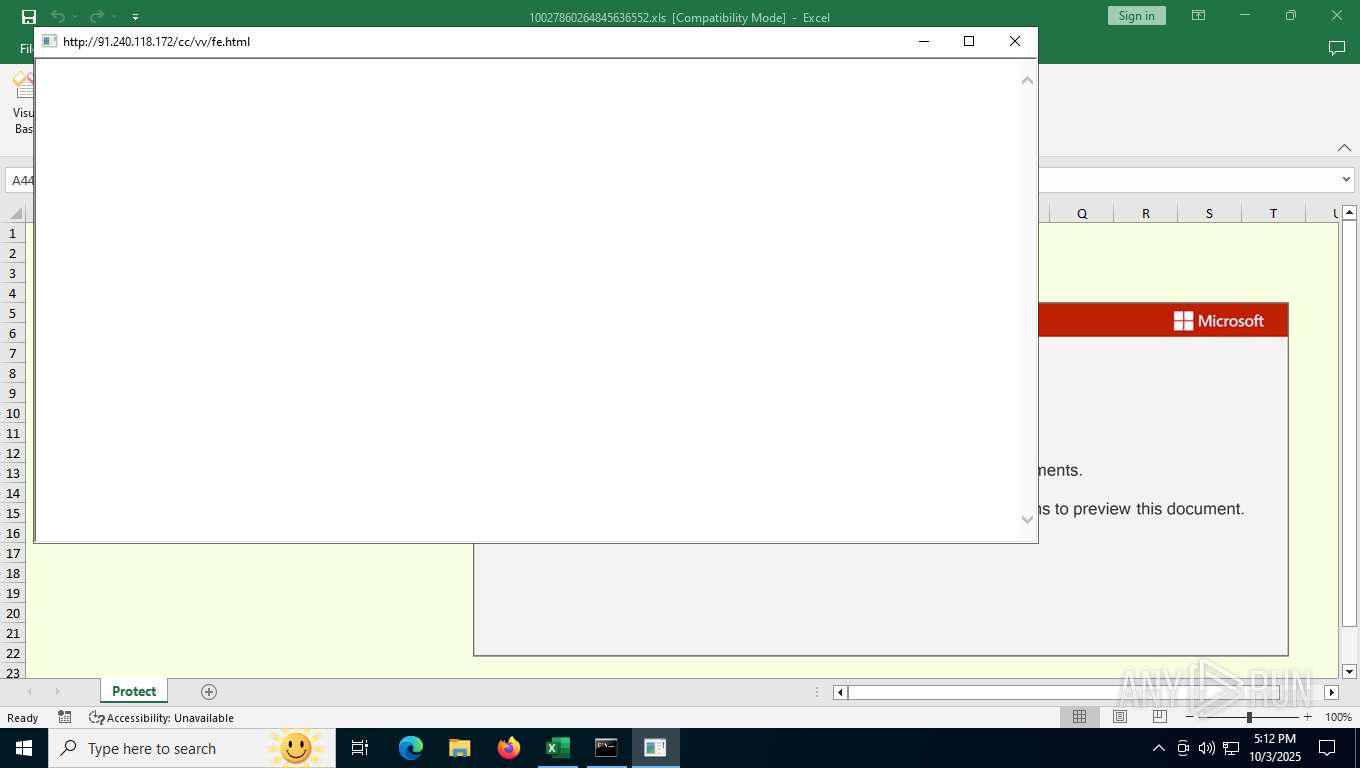
Task: Open the volume control in system tray
Action: pos(1206,748)
